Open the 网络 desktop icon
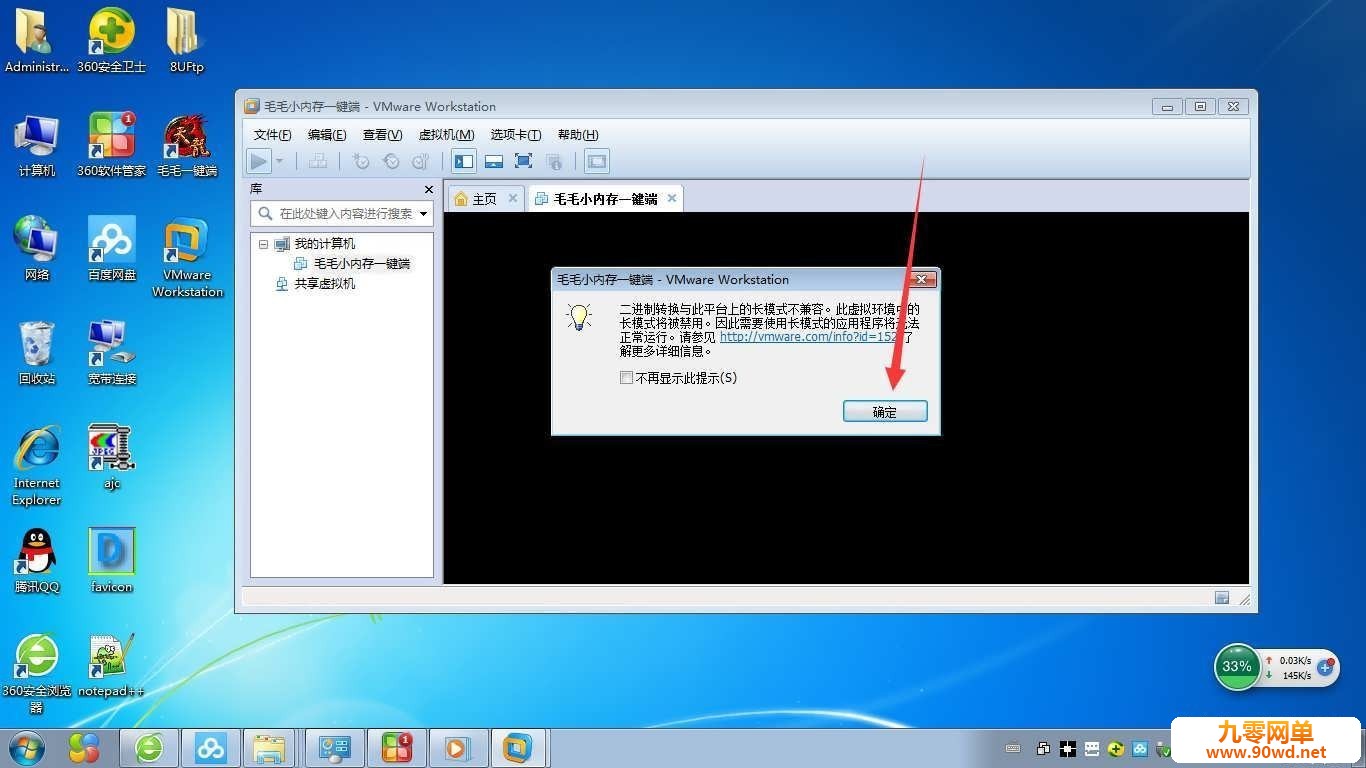The height and width of the screenshot is (768, 1366). coord(37,249)
